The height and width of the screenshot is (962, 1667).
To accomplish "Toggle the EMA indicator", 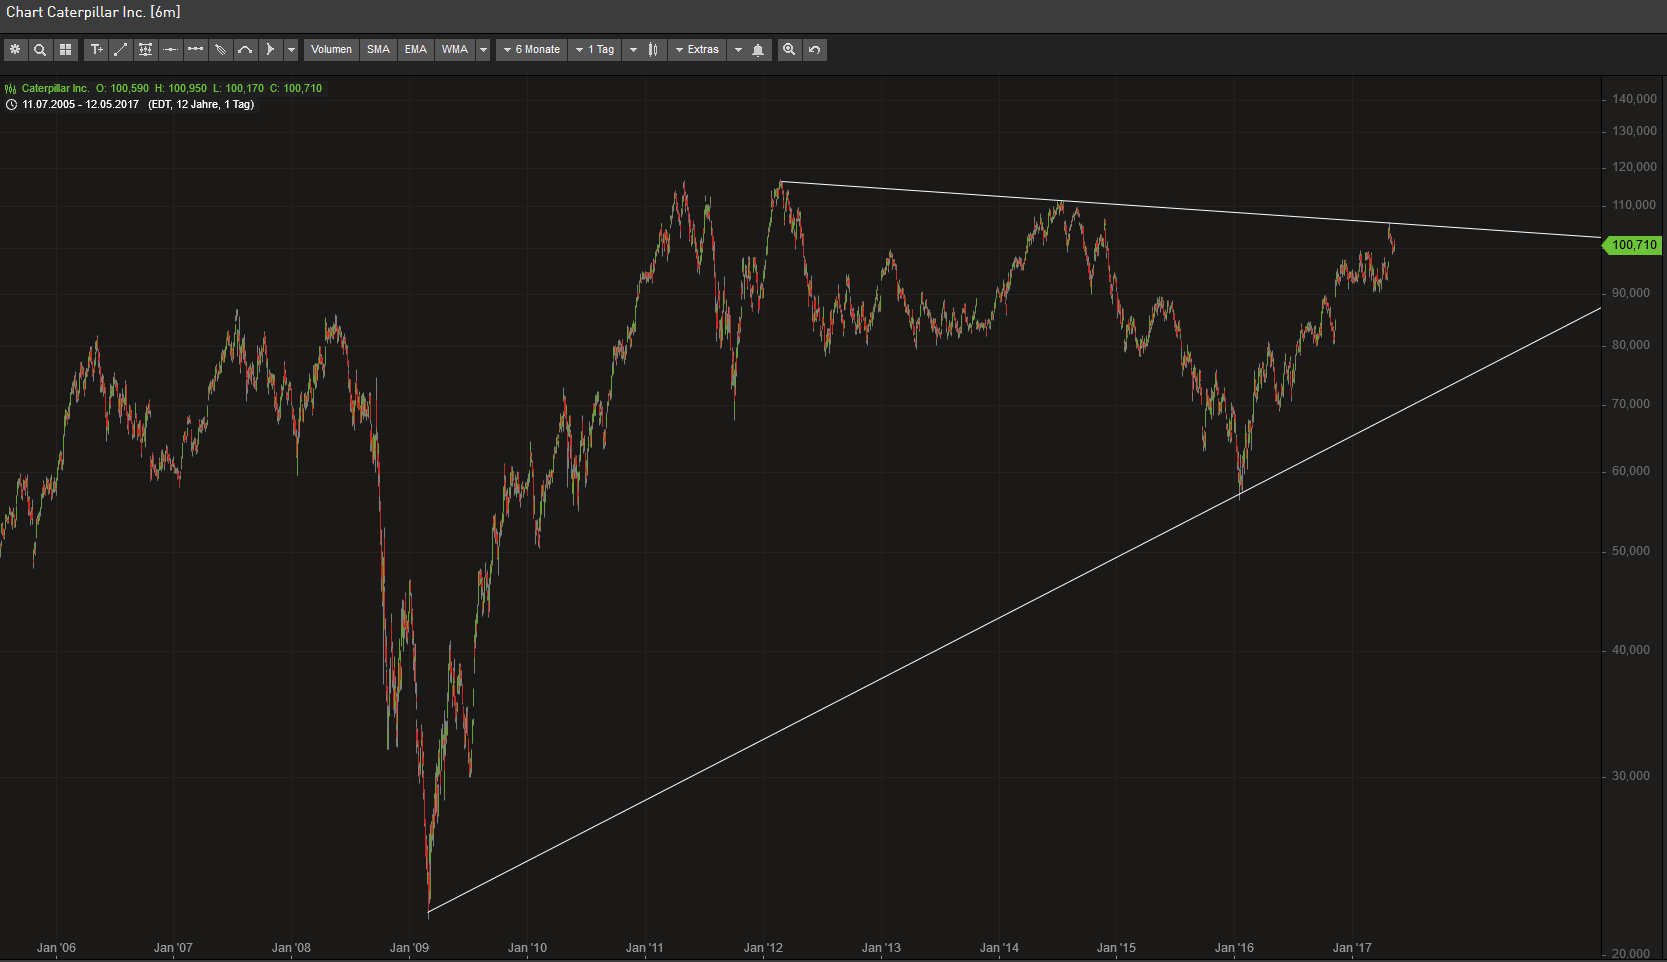I will coord(416,50).
